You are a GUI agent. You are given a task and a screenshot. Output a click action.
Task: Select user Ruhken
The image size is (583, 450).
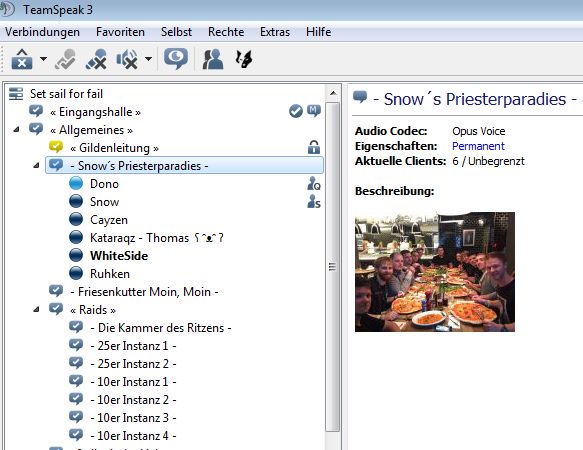point(110,274)
